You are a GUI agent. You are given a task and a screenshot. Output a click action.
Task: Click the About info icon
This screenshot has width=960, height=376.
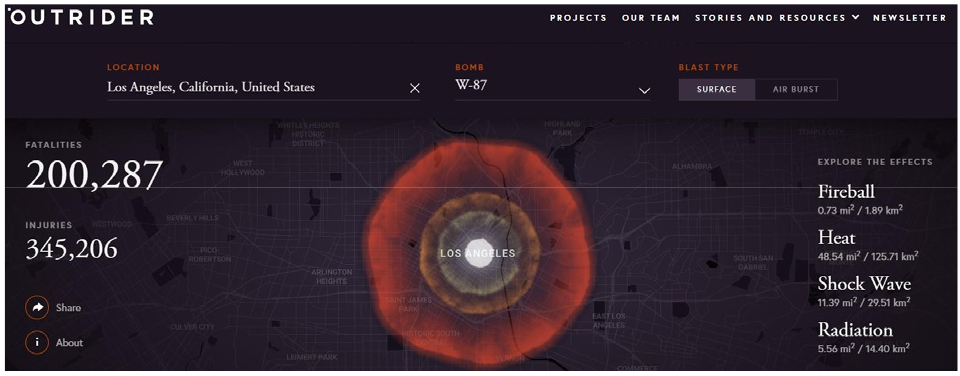pos(37,342)
